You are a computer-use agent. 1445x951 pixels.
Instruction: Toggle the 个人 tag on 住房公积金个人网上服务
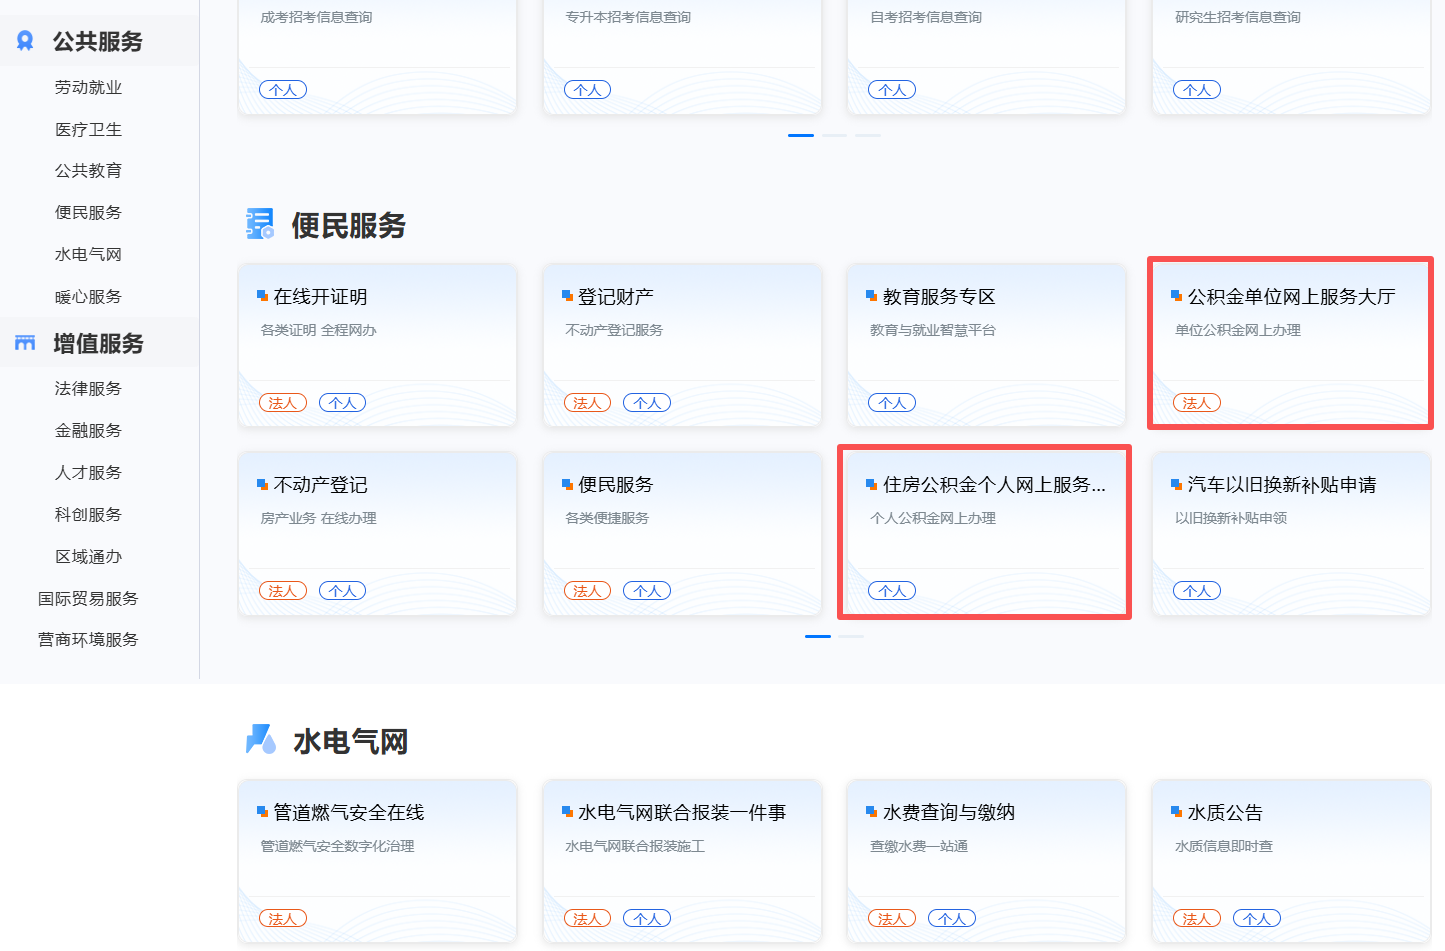coord(891,590)
